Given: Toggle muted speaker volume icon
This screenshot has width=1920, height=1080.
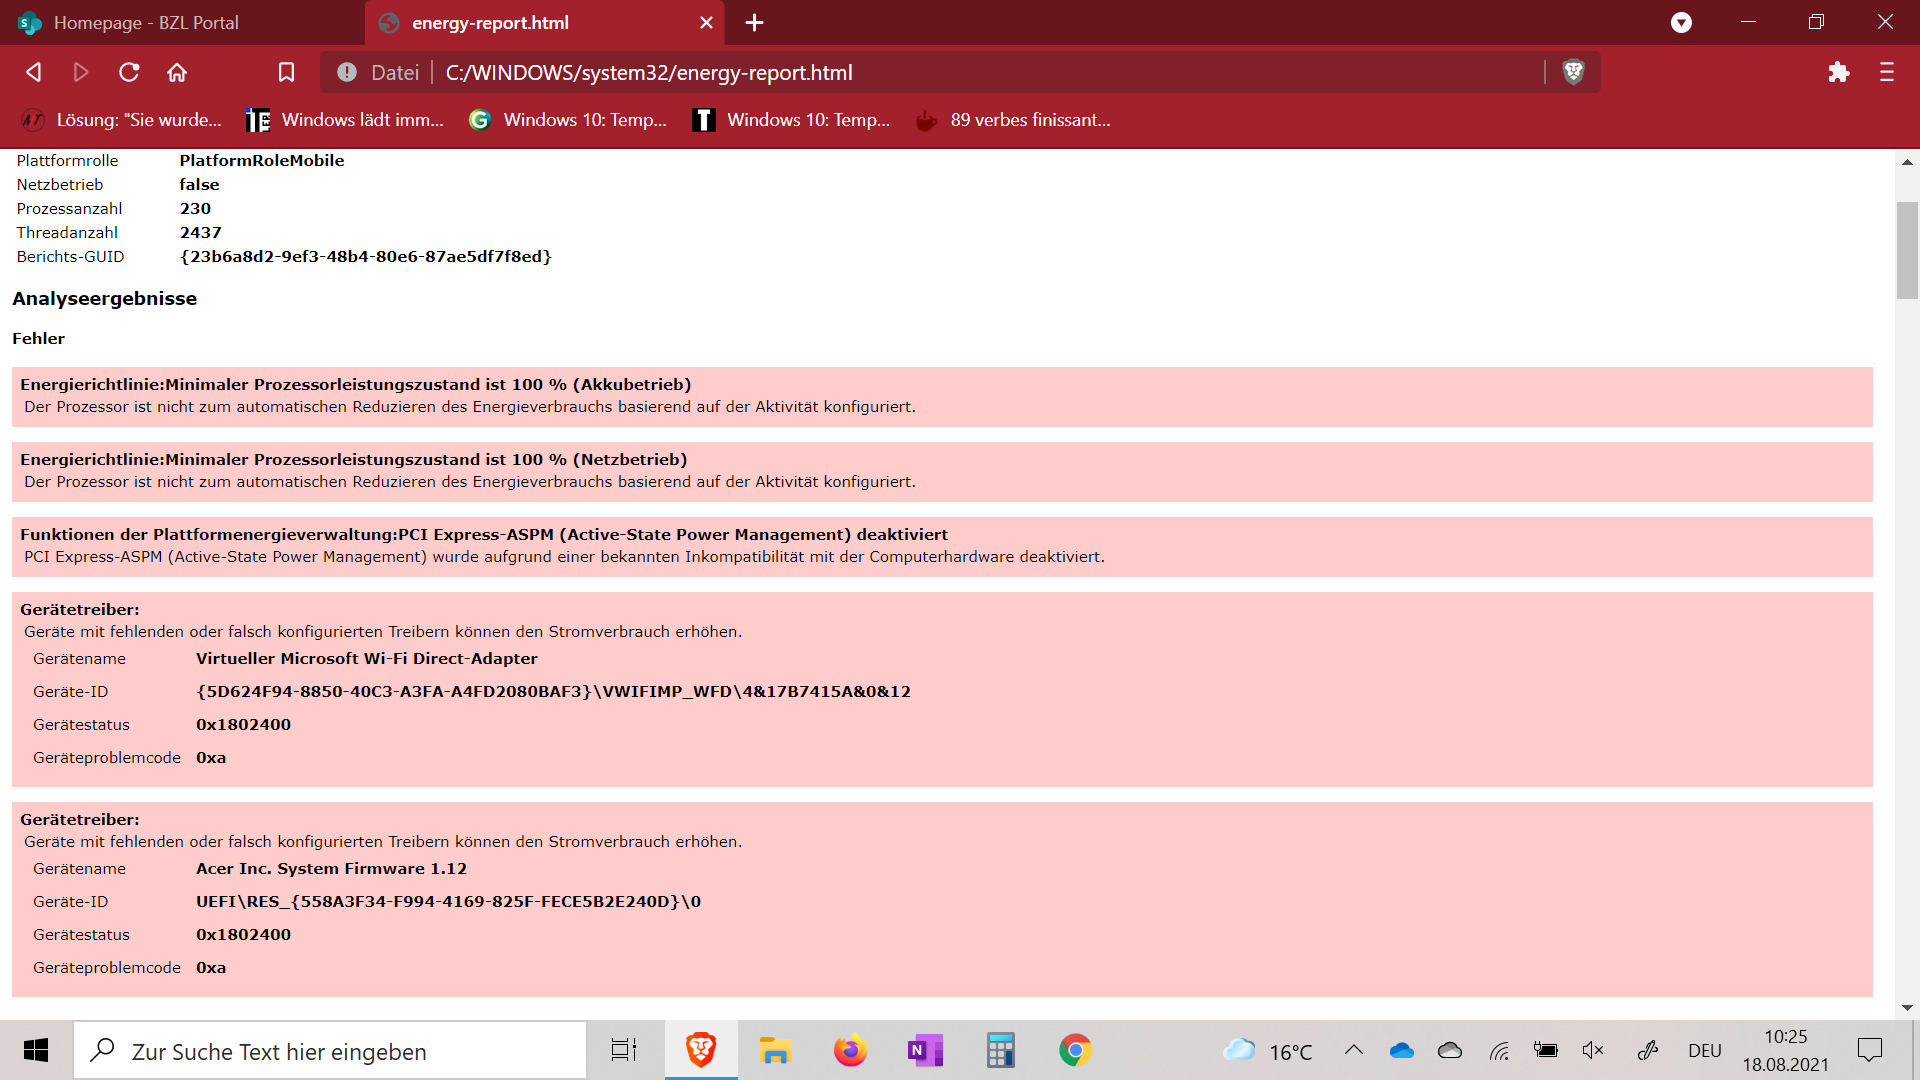Looking at the screenshot, I should pos(1593,1050).
